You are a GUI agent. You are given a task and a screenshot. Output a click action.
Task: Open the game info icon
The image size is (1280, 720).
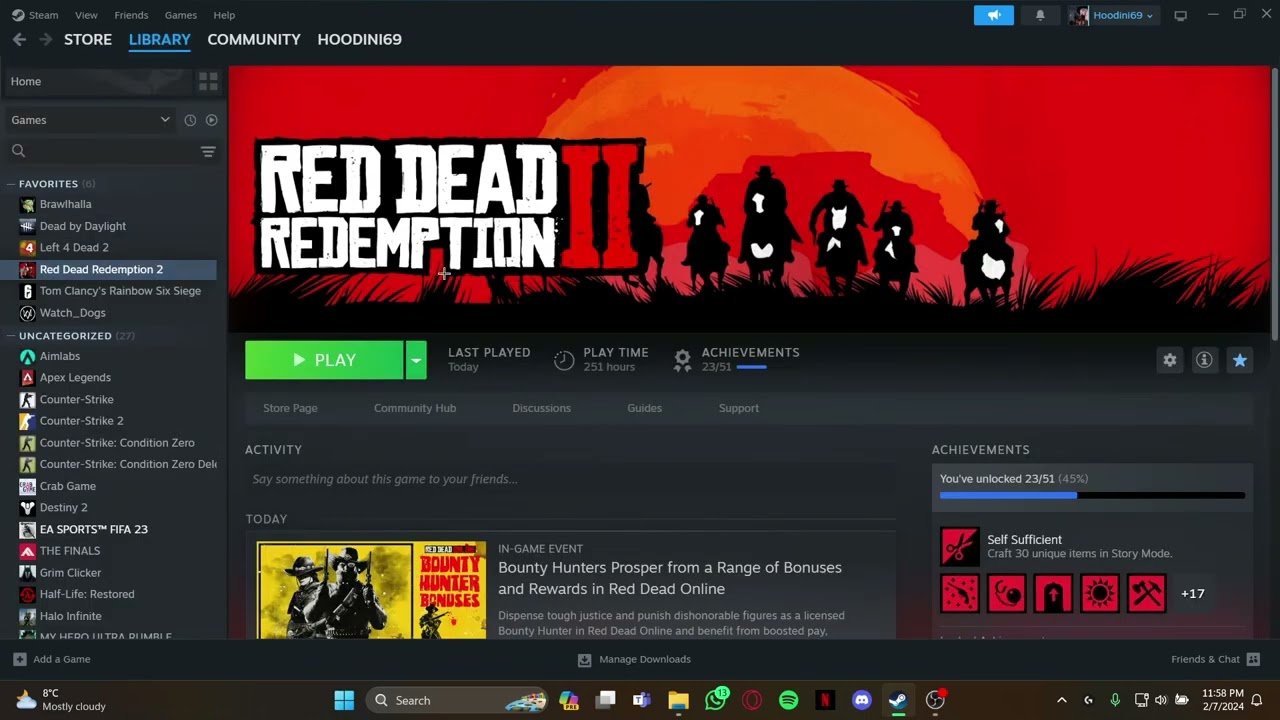1204,360
